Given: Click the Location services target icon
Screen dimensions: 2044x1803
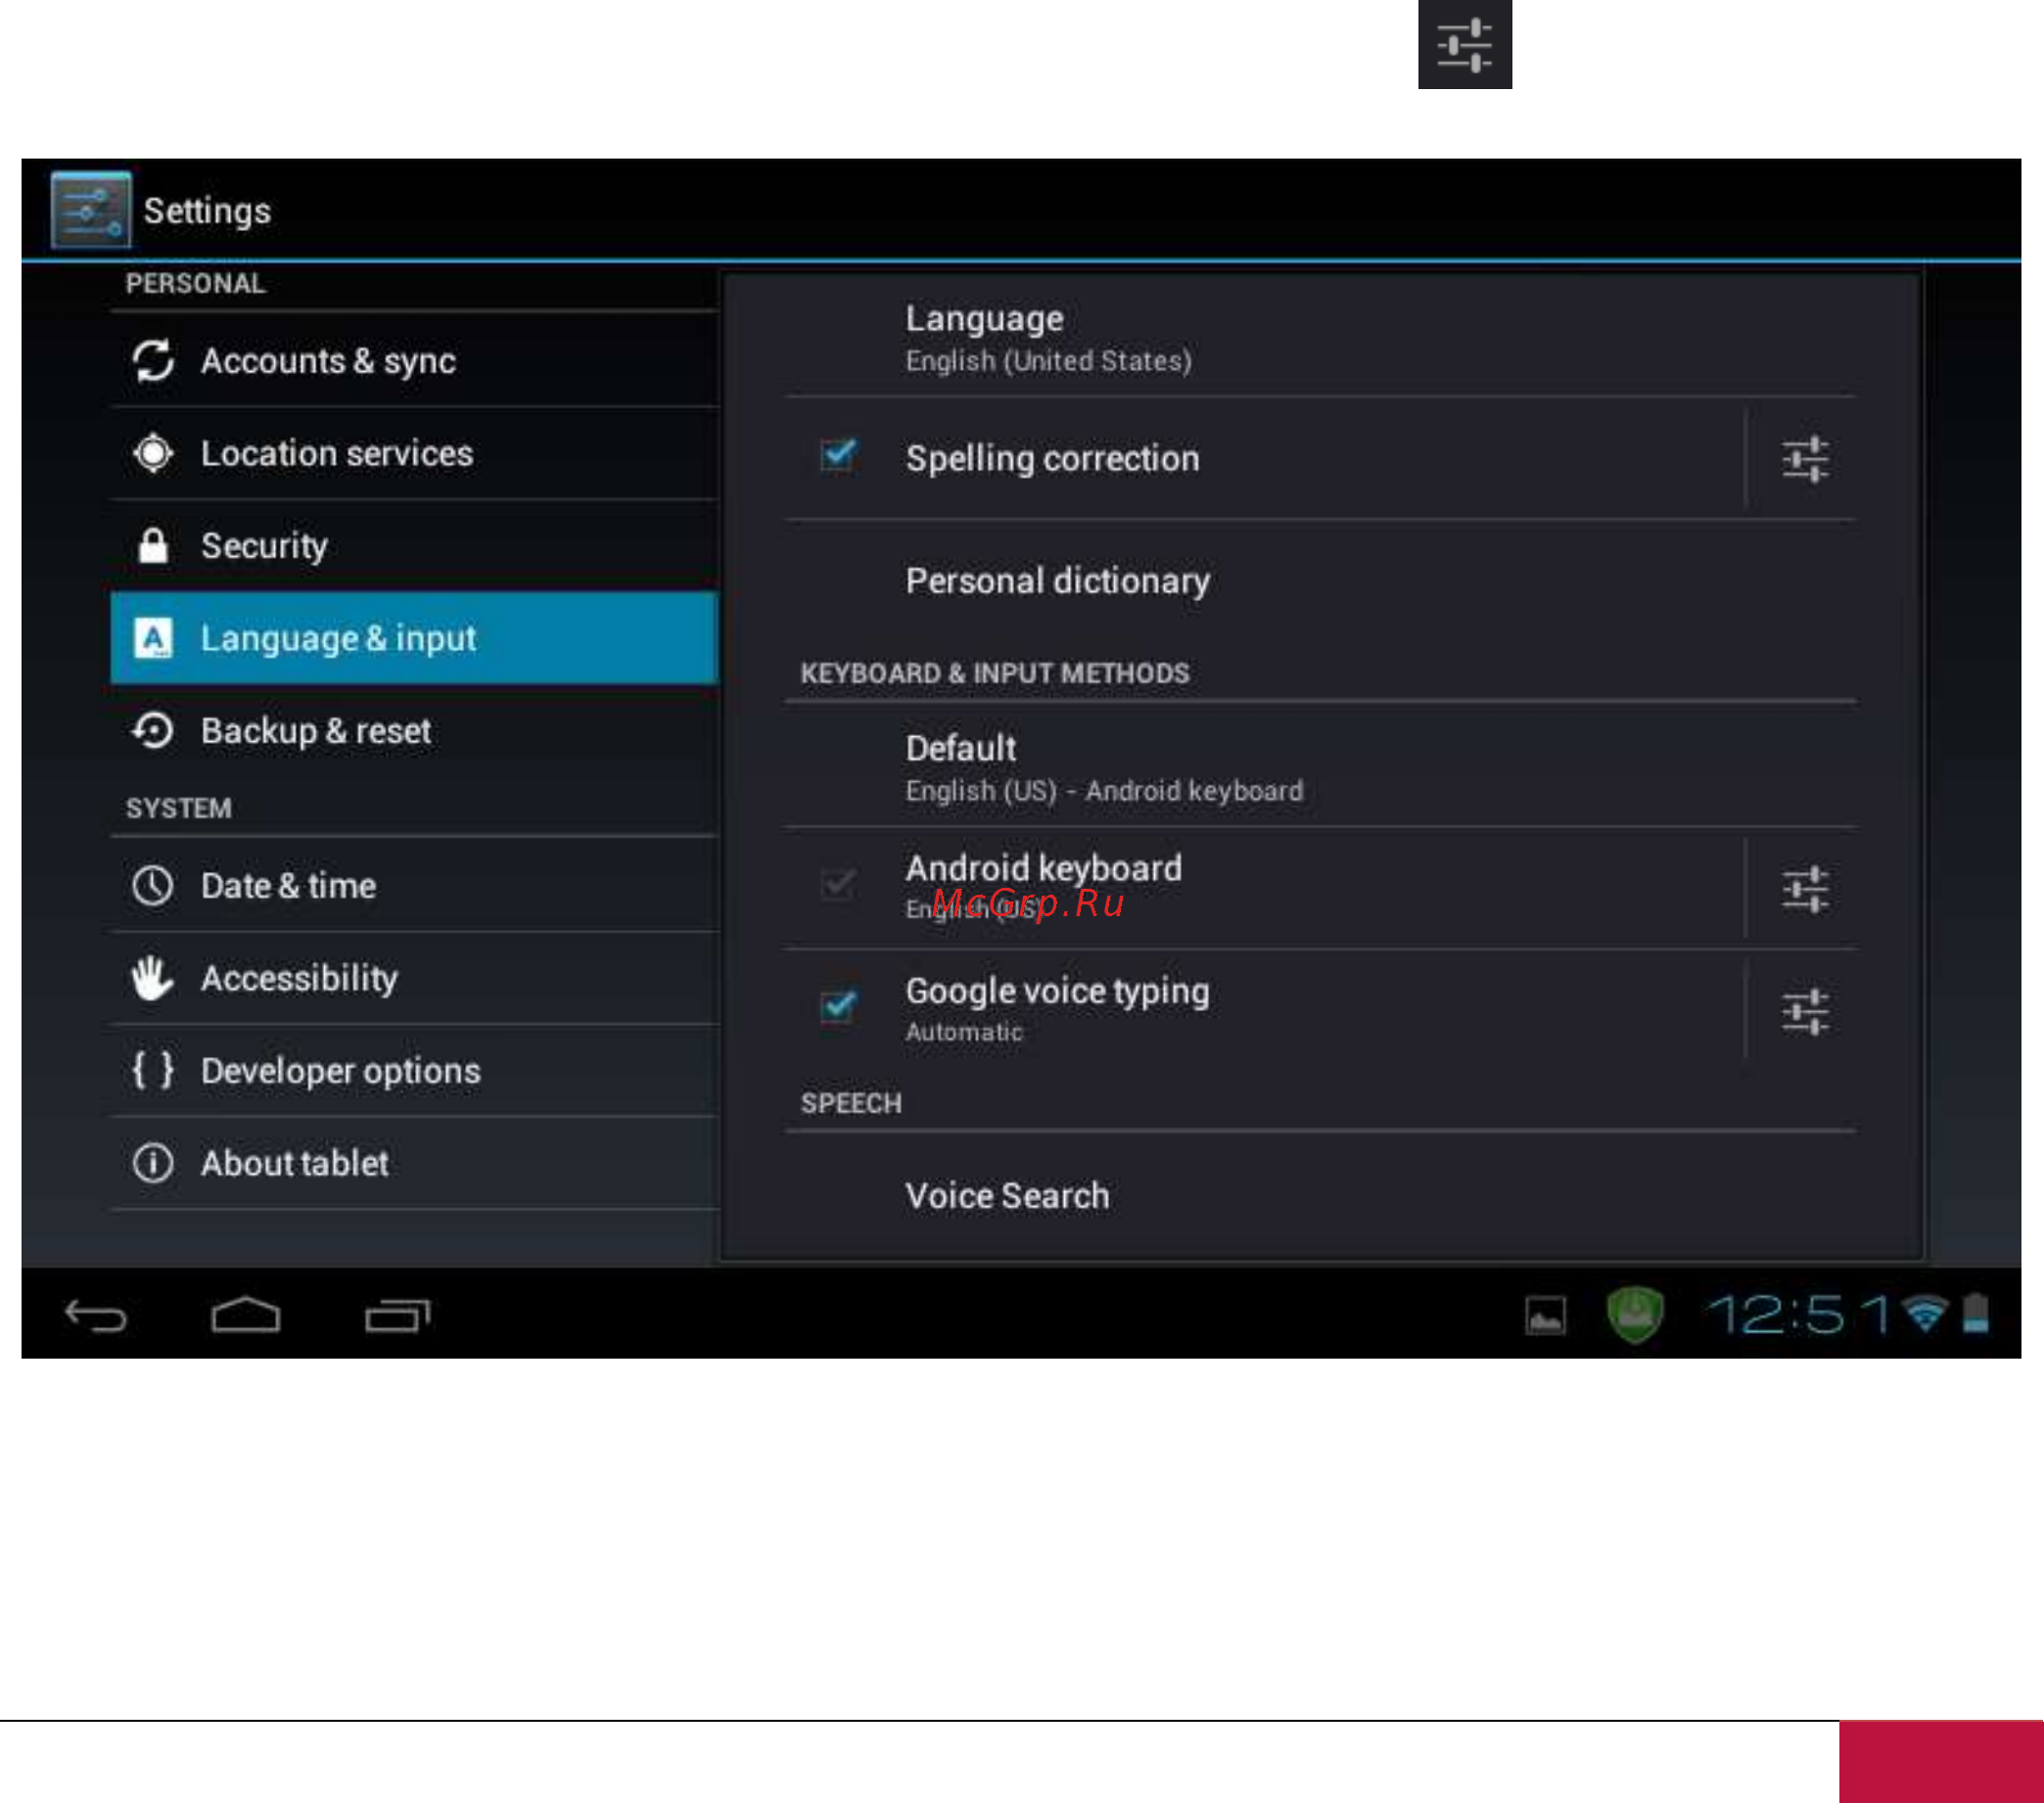Looking at the screenshot, I should pos(153,454).
